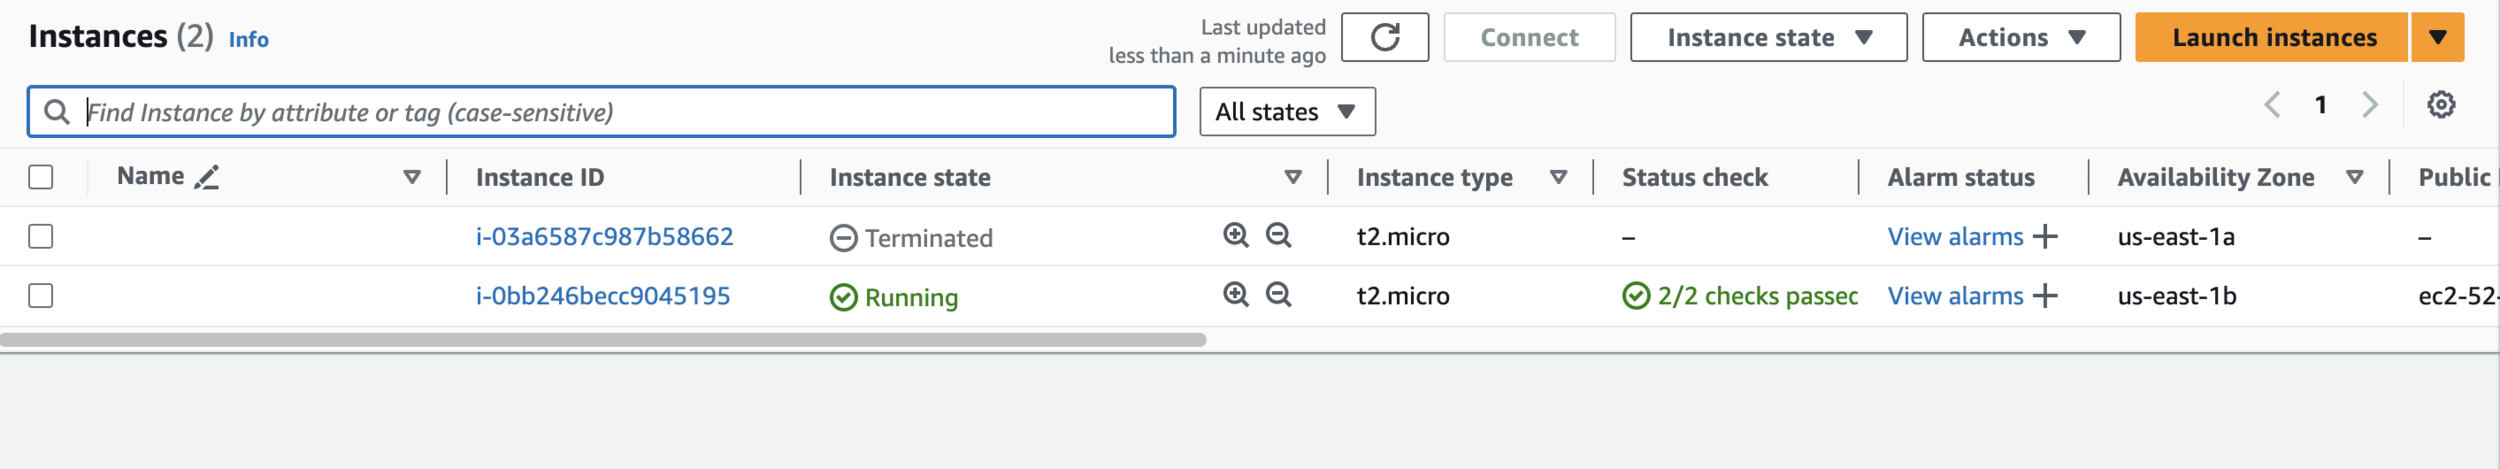Select all instances header checkbox
The image size is (2500, 469).
point(41,177)
